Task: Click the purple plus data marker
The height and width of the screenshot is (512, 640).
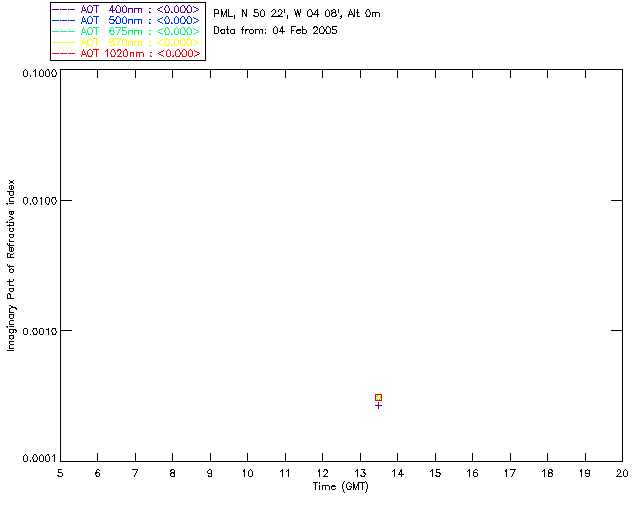Action: tap(378, 405)
